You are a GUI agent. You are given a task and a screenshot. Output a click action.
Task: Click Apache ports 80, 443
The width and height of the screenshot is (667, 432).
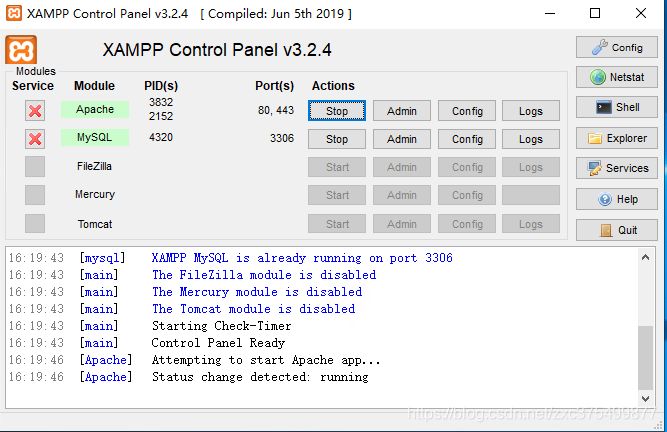(x=276, y=111)
